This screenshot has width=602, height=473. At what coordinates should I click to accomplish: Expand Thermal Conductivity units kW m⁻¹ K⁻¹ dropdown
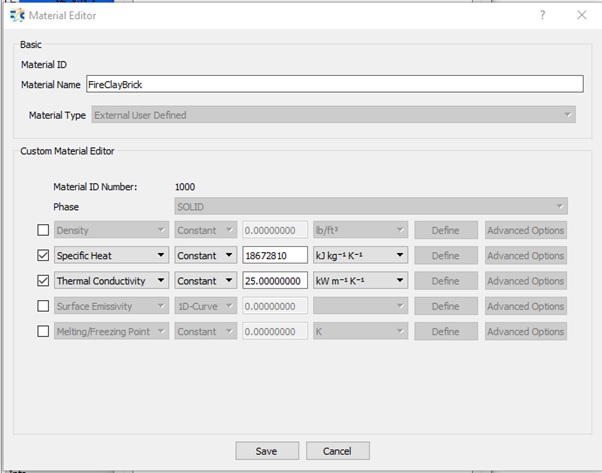[359, 281]
